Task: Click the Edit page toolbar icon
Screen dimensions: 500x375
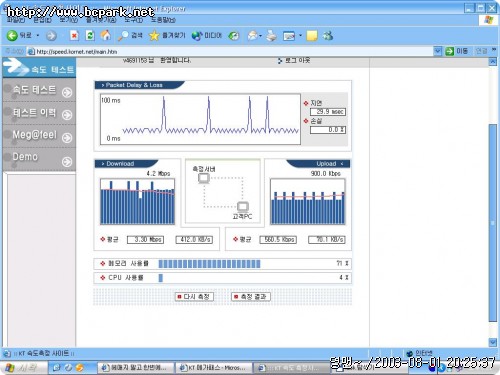Action: pos(289,36)
